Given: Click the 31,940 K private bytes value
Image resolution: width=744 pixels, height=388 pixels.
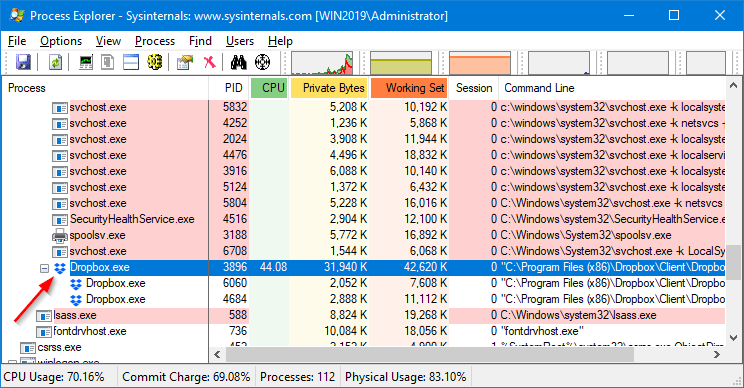Looking at the screenshot, I should (345, 268).
